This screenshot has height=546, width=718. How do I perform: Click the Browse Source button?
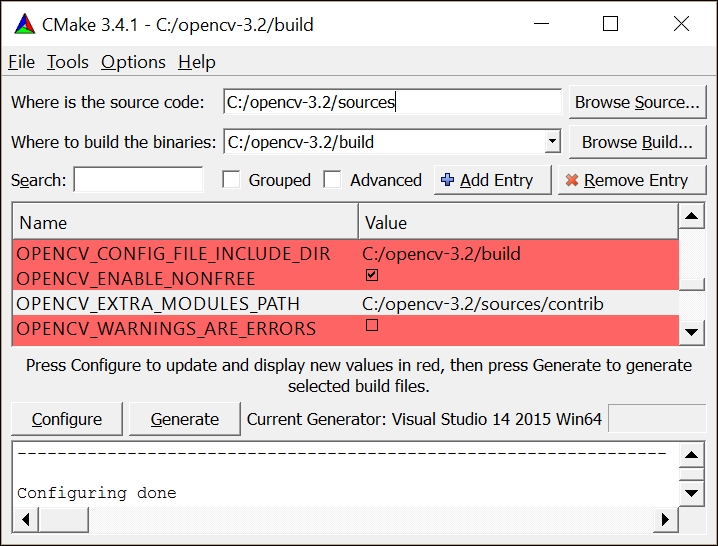tap(637, 102)
